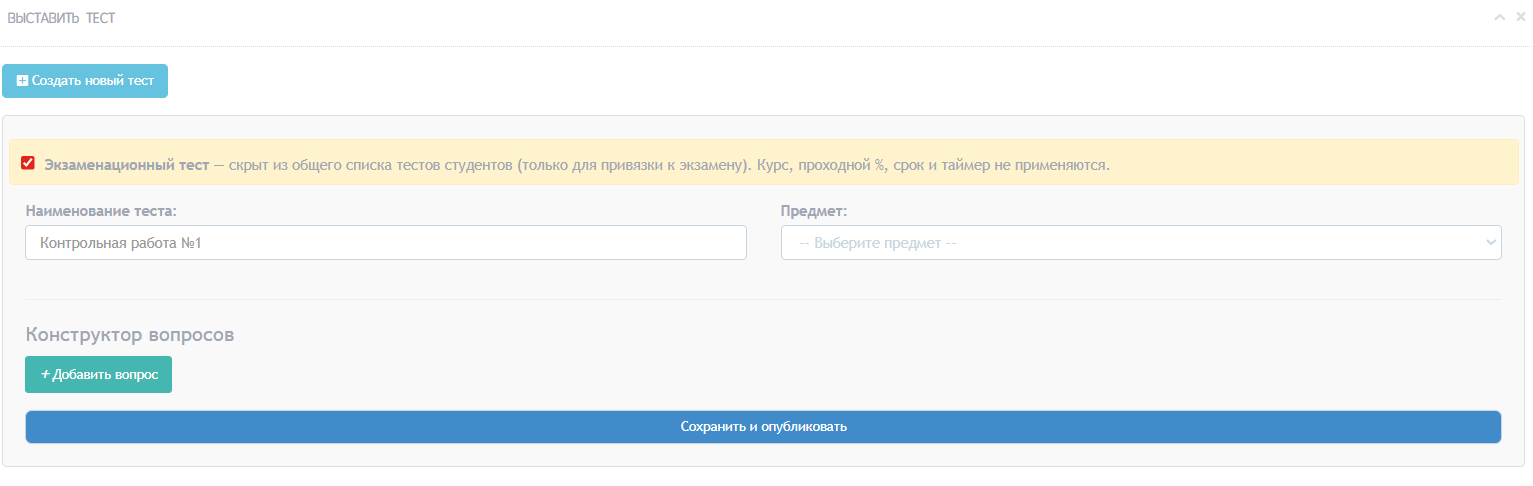Click the Выставить тест panel title

point(61,18)
